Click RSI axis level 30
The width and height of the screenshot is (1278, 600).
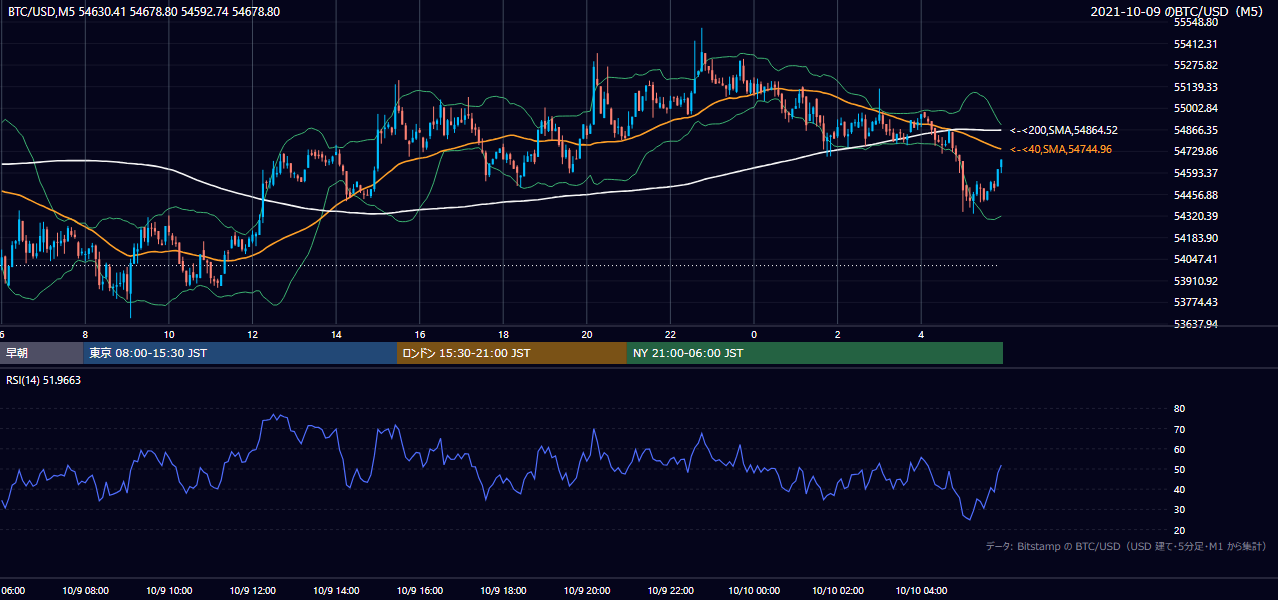pyautogui.click(x=1180, y=510)
